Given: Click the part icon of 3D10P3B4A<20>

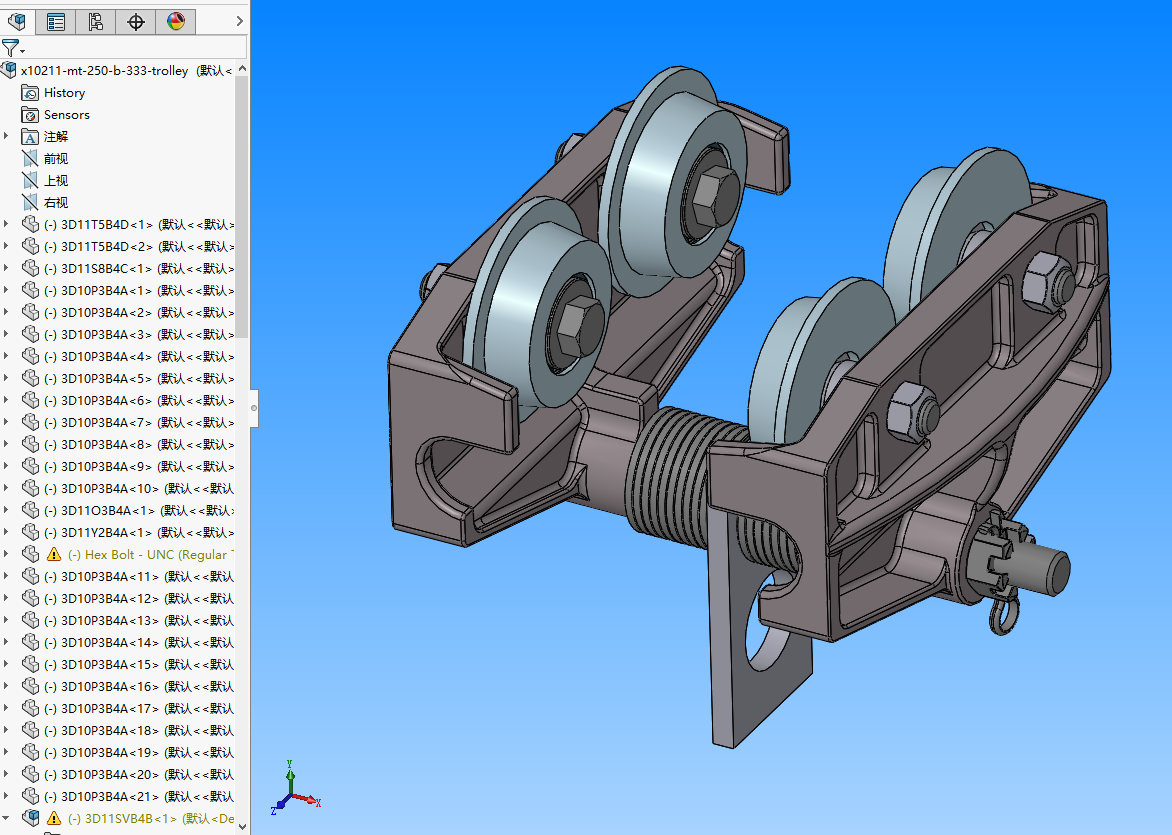Looking at the screenshot, I should click(30, 774).
